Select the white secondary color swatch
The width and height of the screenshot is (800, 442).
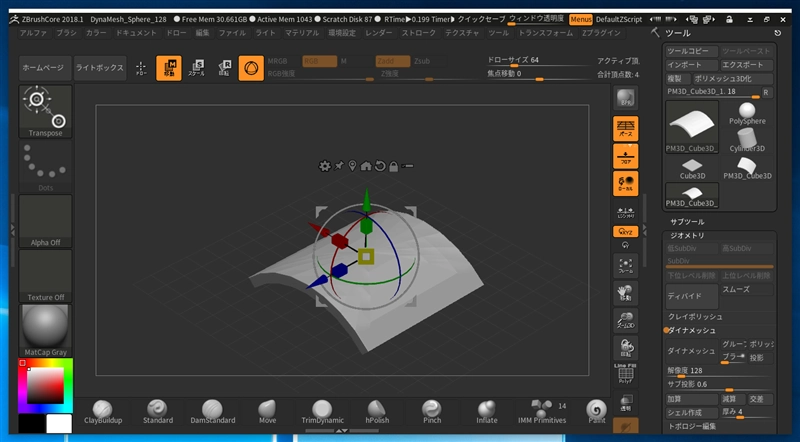click(x=59, y=424)
